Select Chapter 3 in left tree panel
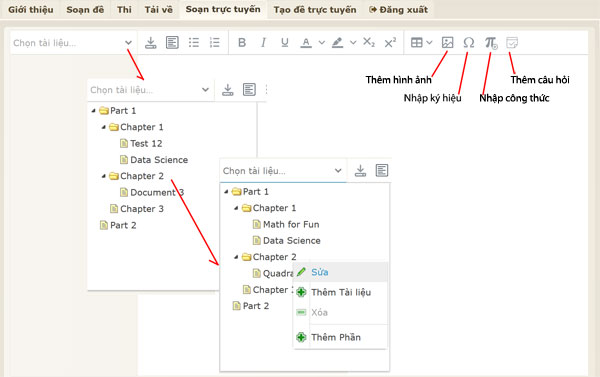Viewport: 600px width, 377px height. coord(142,209)
